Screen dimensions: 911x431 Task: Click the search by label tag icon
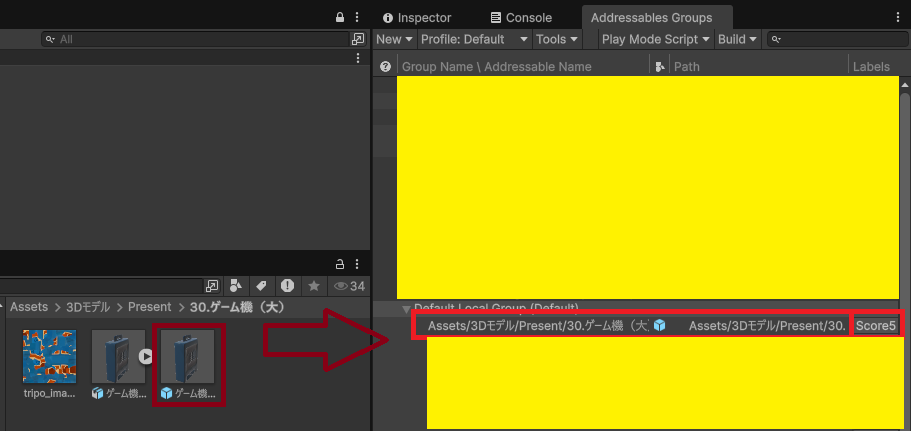pos(261,286)
